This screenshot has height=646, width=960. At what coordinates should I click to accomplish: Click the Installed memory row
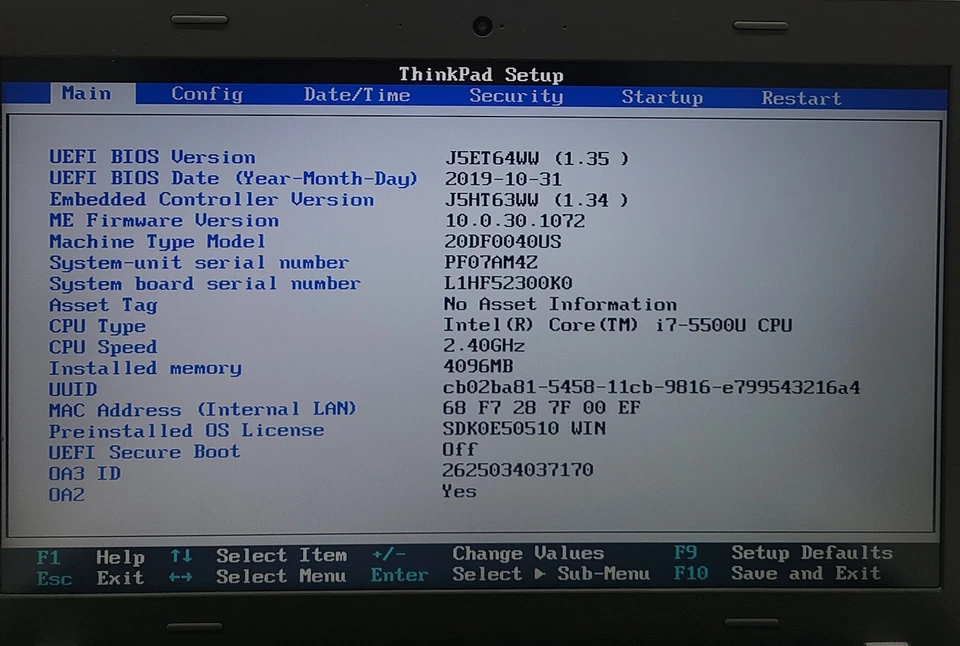[x=145, y=367]
